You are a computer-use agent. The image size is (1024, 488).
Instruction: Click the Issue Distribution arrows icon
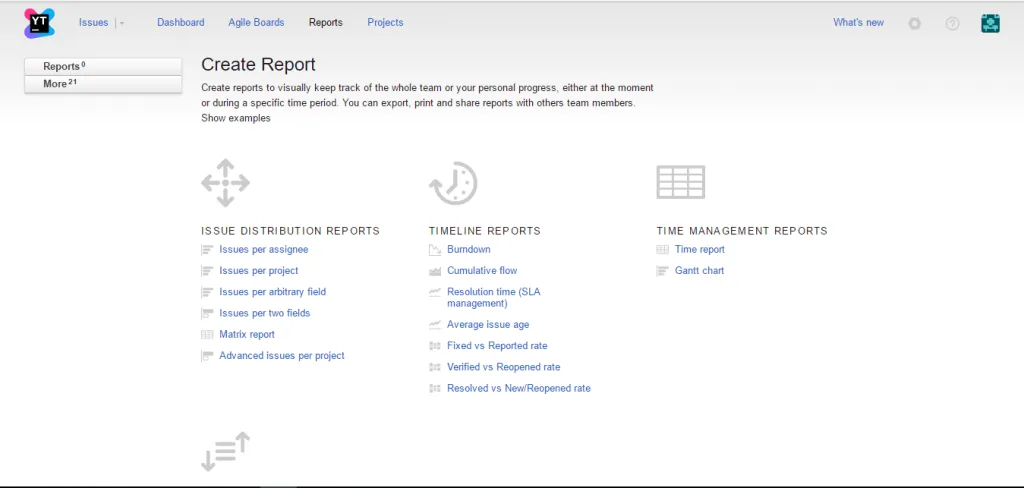(x=225, y=183)
